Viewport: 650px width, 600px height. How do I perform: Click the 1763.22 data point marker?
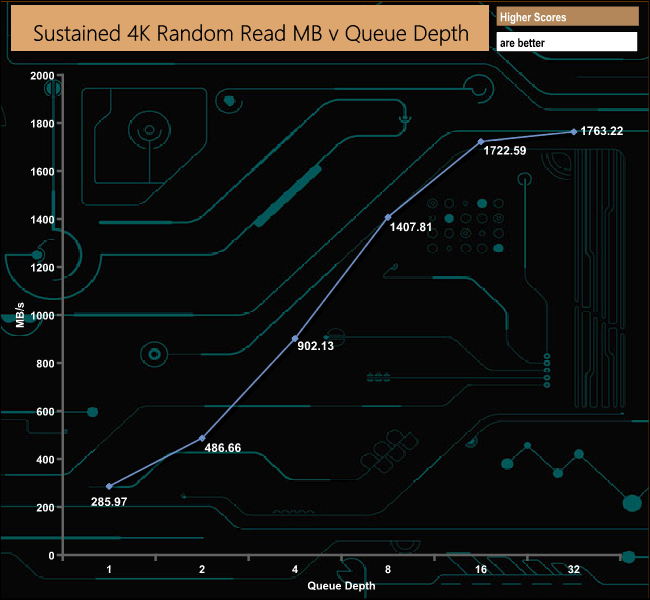(x=574, y=132)
